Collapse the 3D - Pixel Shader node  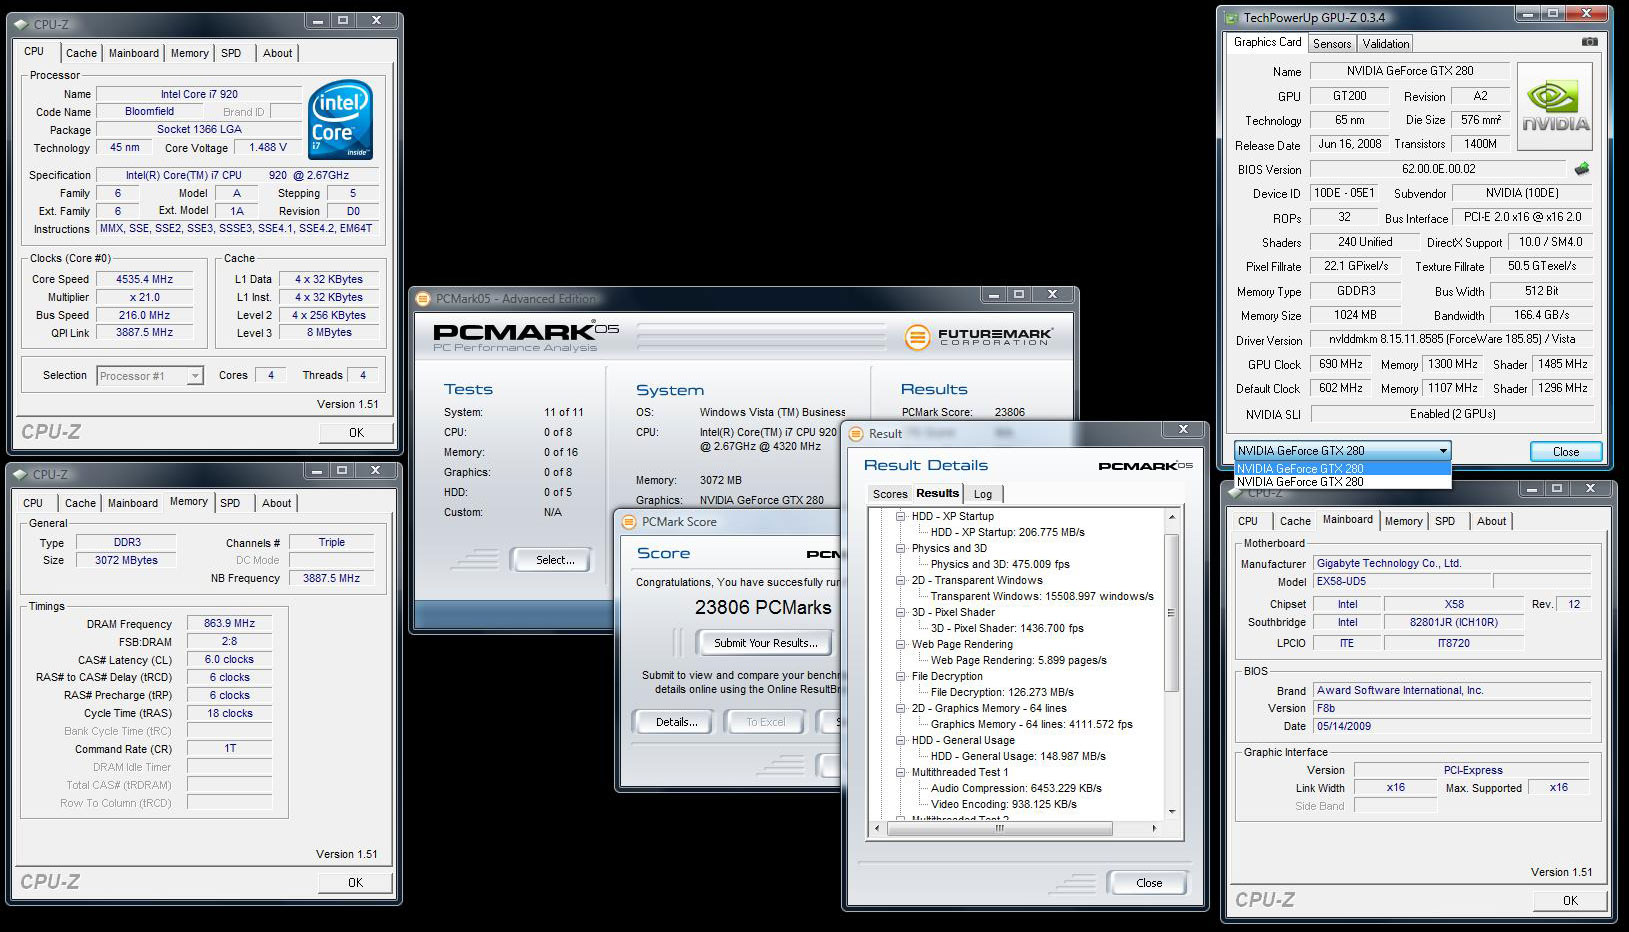(x=900, y=612)
